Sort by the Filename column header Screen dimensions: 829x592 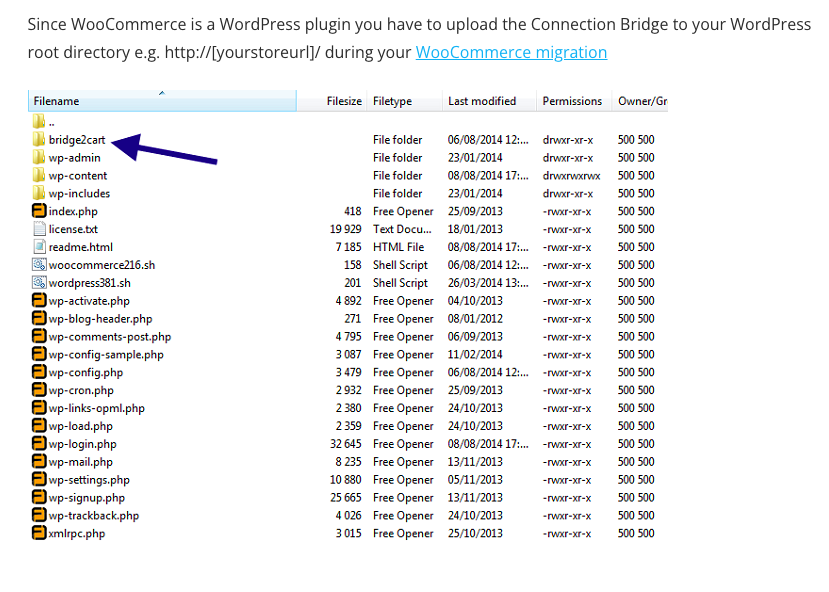(x=162, y=101)
